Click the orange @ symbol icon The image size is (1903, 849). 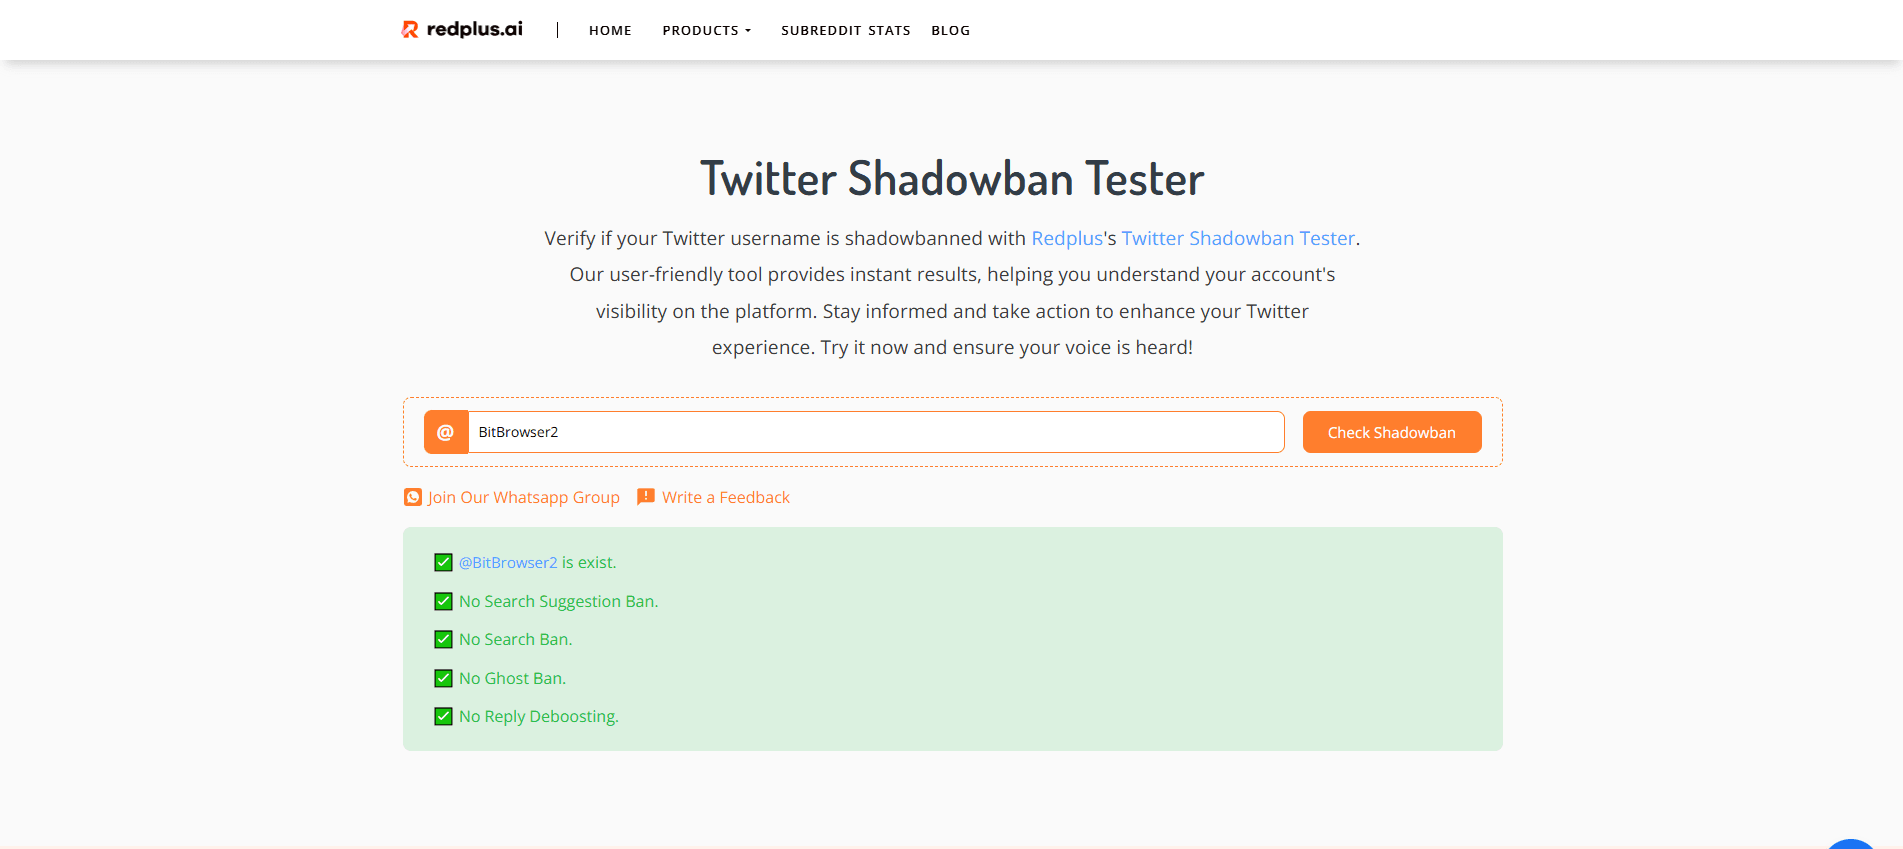pyautogui.click(x=446, y=432)
